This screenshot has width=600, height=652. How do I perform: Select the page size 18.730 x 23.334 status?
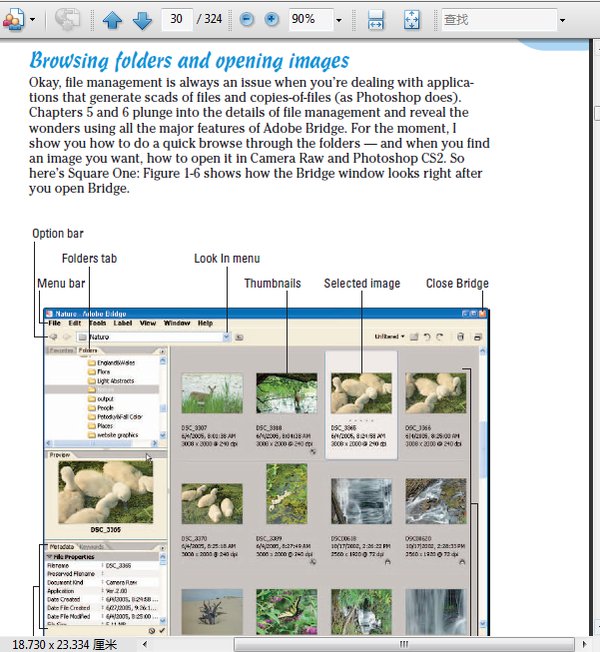pyautogui.click(x=64, y=645)
